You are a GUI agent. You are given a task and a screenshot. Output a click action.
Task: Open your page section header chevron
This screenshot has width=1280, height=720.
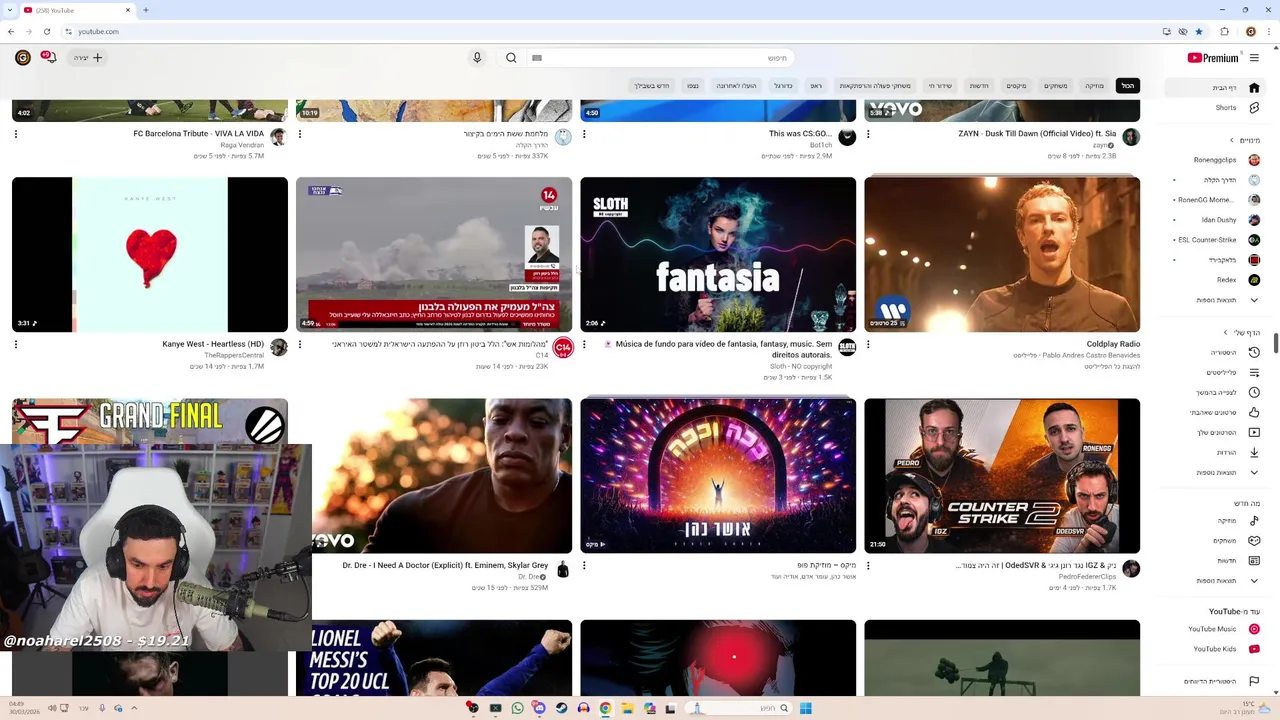pos(1225,332)
